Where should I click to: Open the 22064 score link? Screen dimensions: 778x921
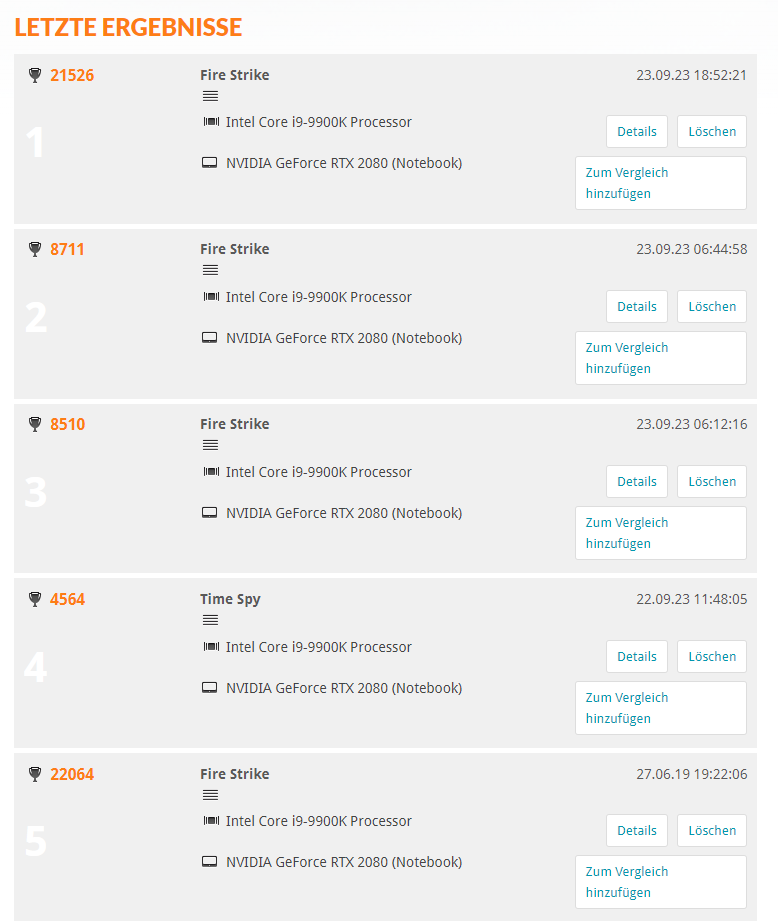pyautogui.click(x=72, y=774)
